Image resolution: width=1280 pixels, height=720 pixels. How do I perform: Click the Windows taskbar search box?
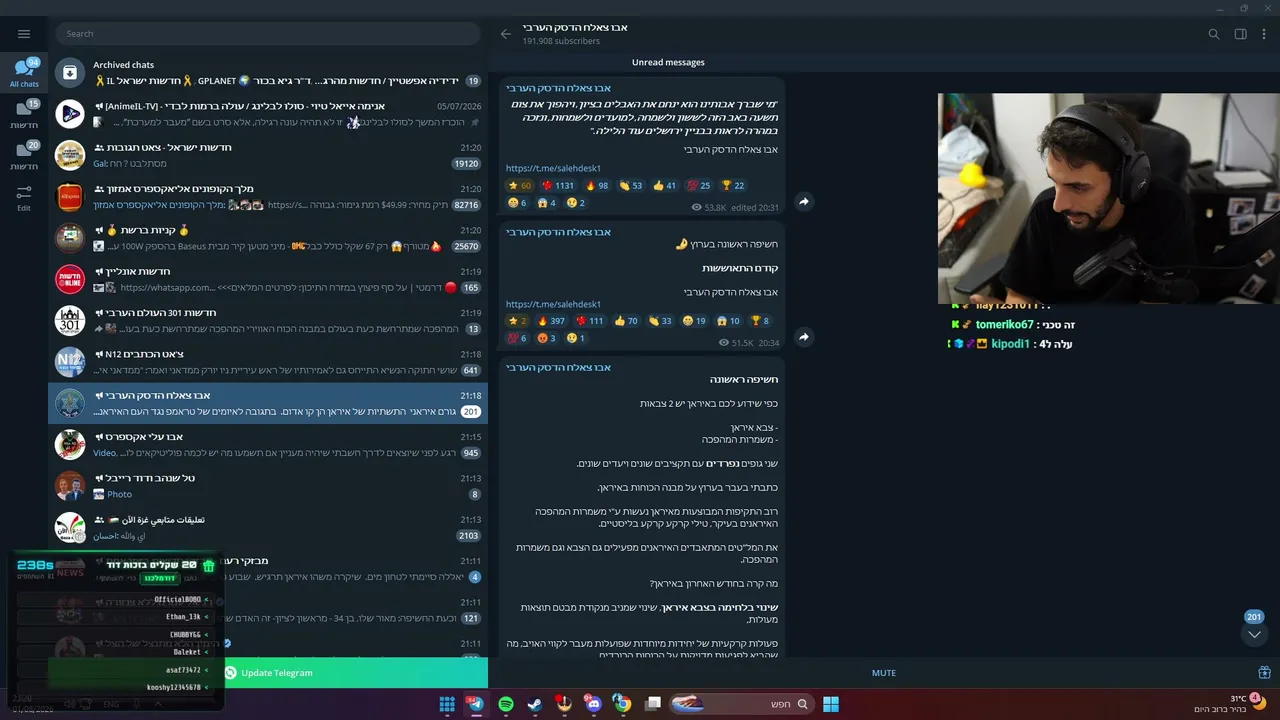point(741,704)
